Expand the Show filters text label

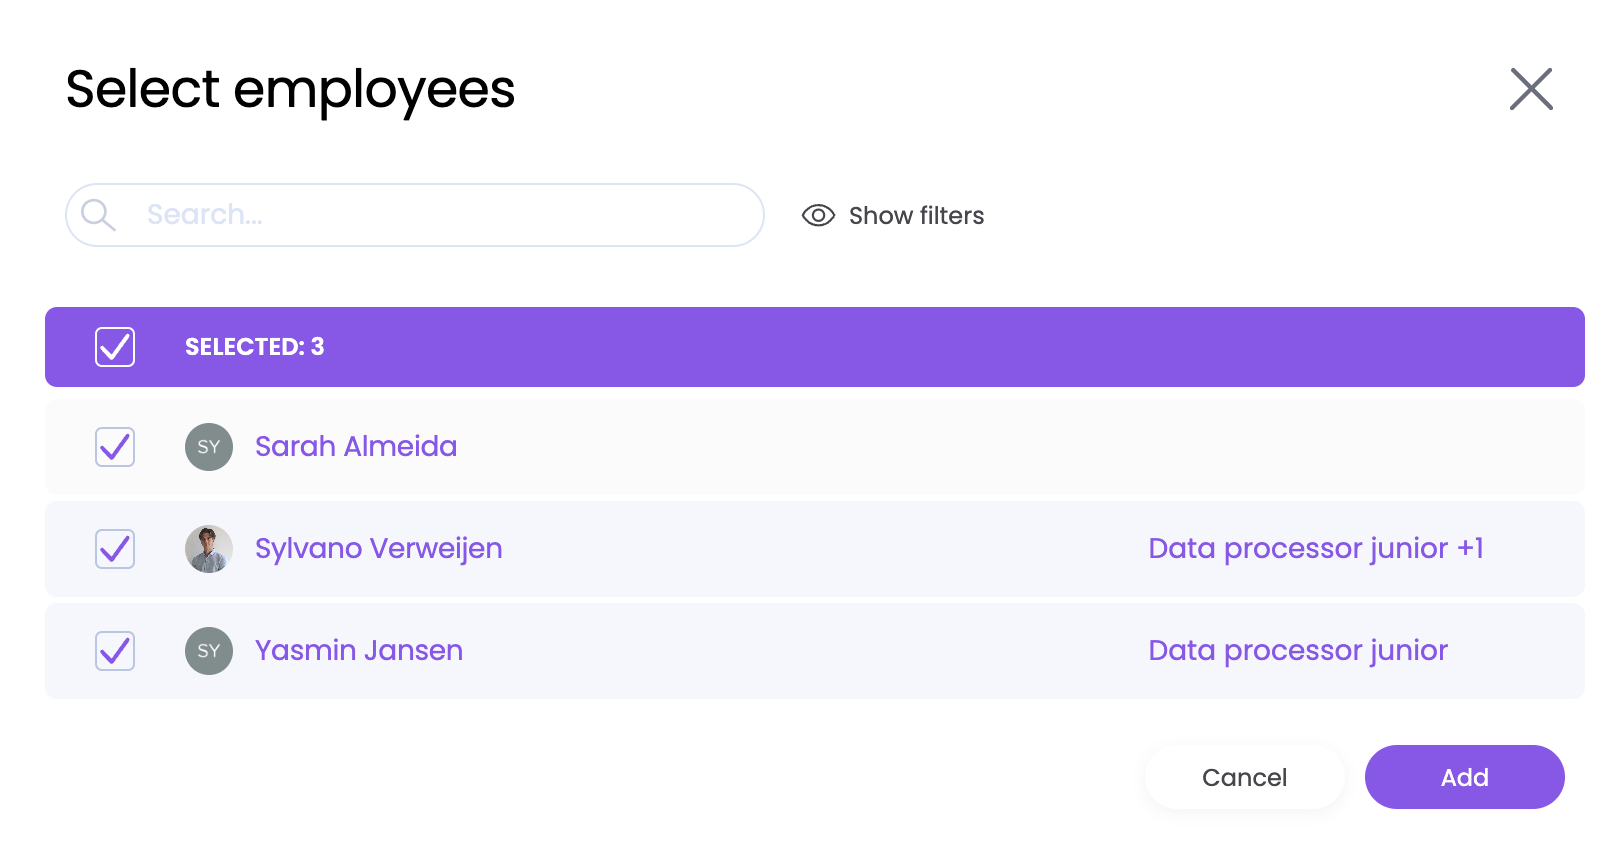click(x=916, y=216)
